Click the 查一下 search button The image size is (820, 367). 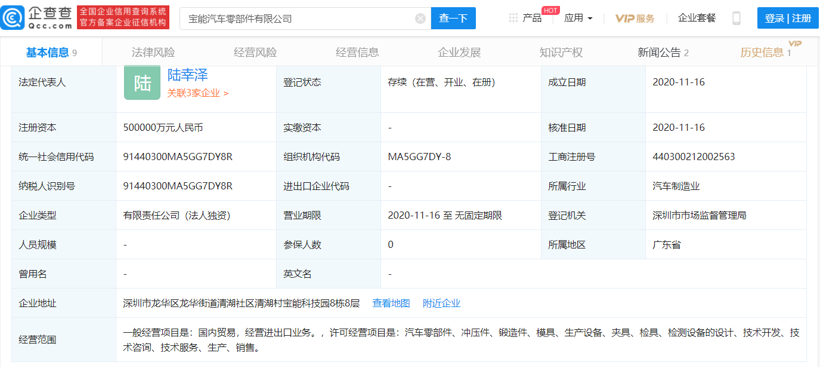453,18
